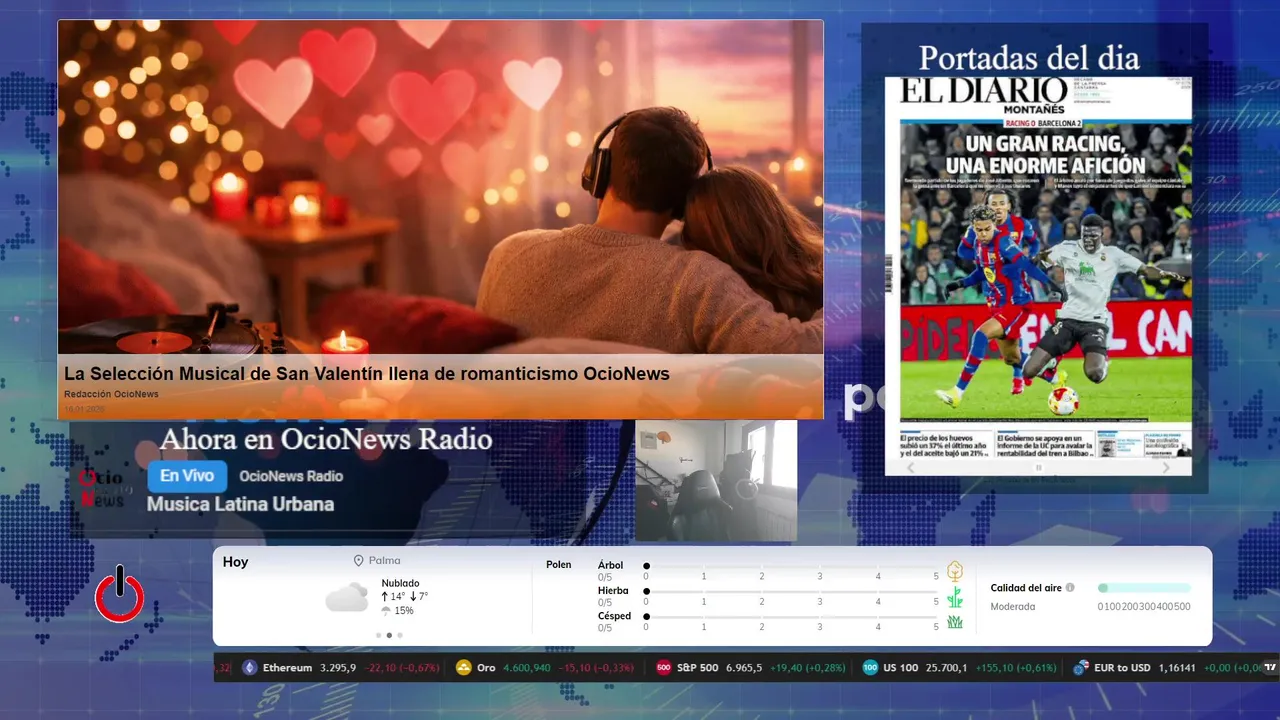Click the El Diario Montañés front page
Image resolution: width=1280 pixels, height=720 pixels.
pos(1038,266)
